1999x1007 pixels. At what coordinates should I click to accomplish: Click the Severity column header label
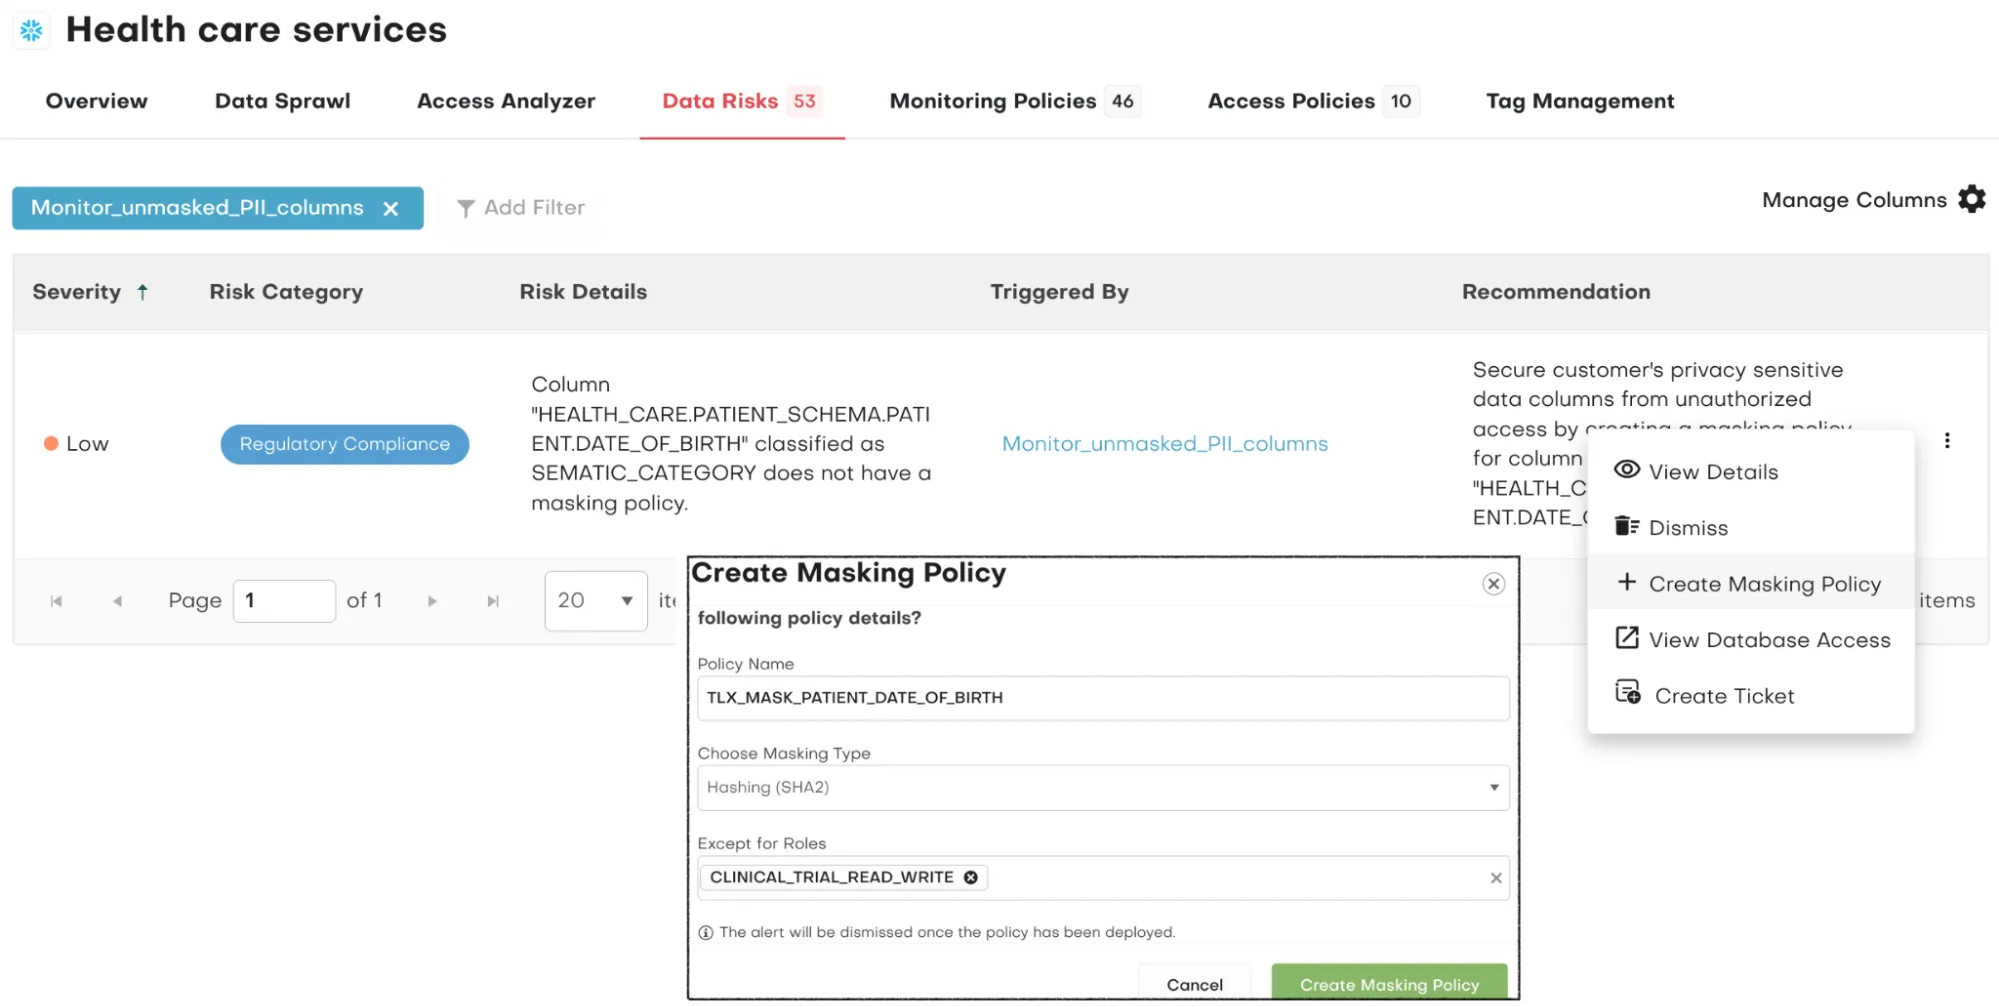pyautogui.click(x=76, y=292)
